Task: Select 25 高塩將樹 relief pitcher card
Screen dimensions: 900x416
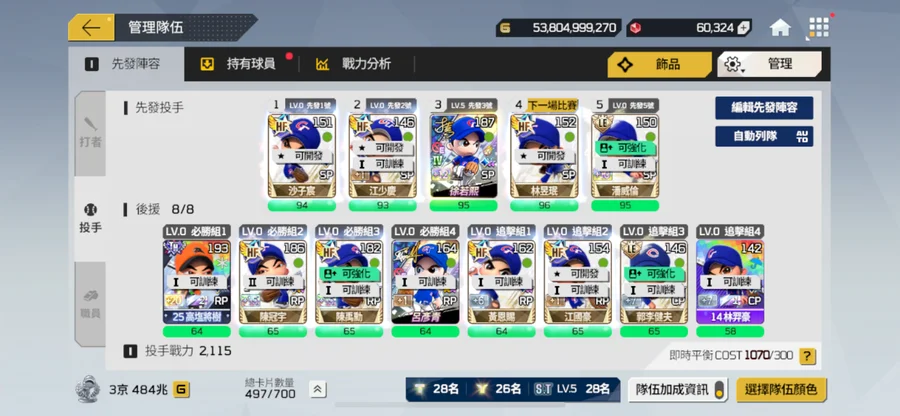Action: (196, 282)
